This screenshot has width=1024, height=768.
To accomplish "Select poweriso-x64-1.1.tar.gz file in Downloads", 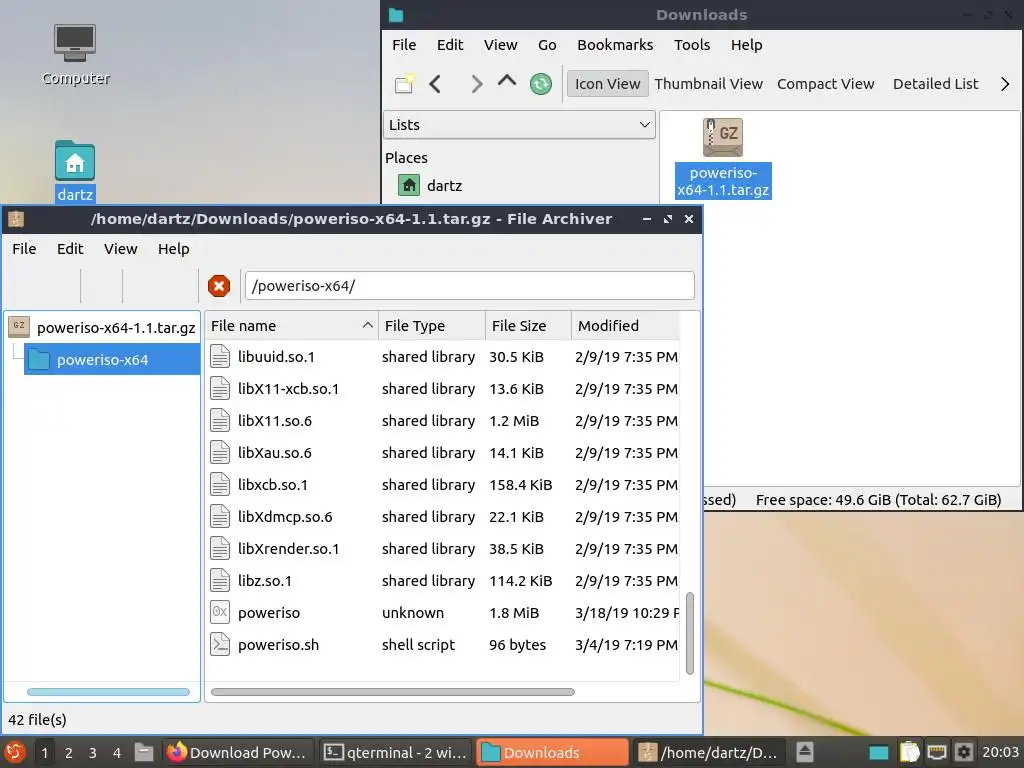I will pyautogui.click(x=722, y=158).
